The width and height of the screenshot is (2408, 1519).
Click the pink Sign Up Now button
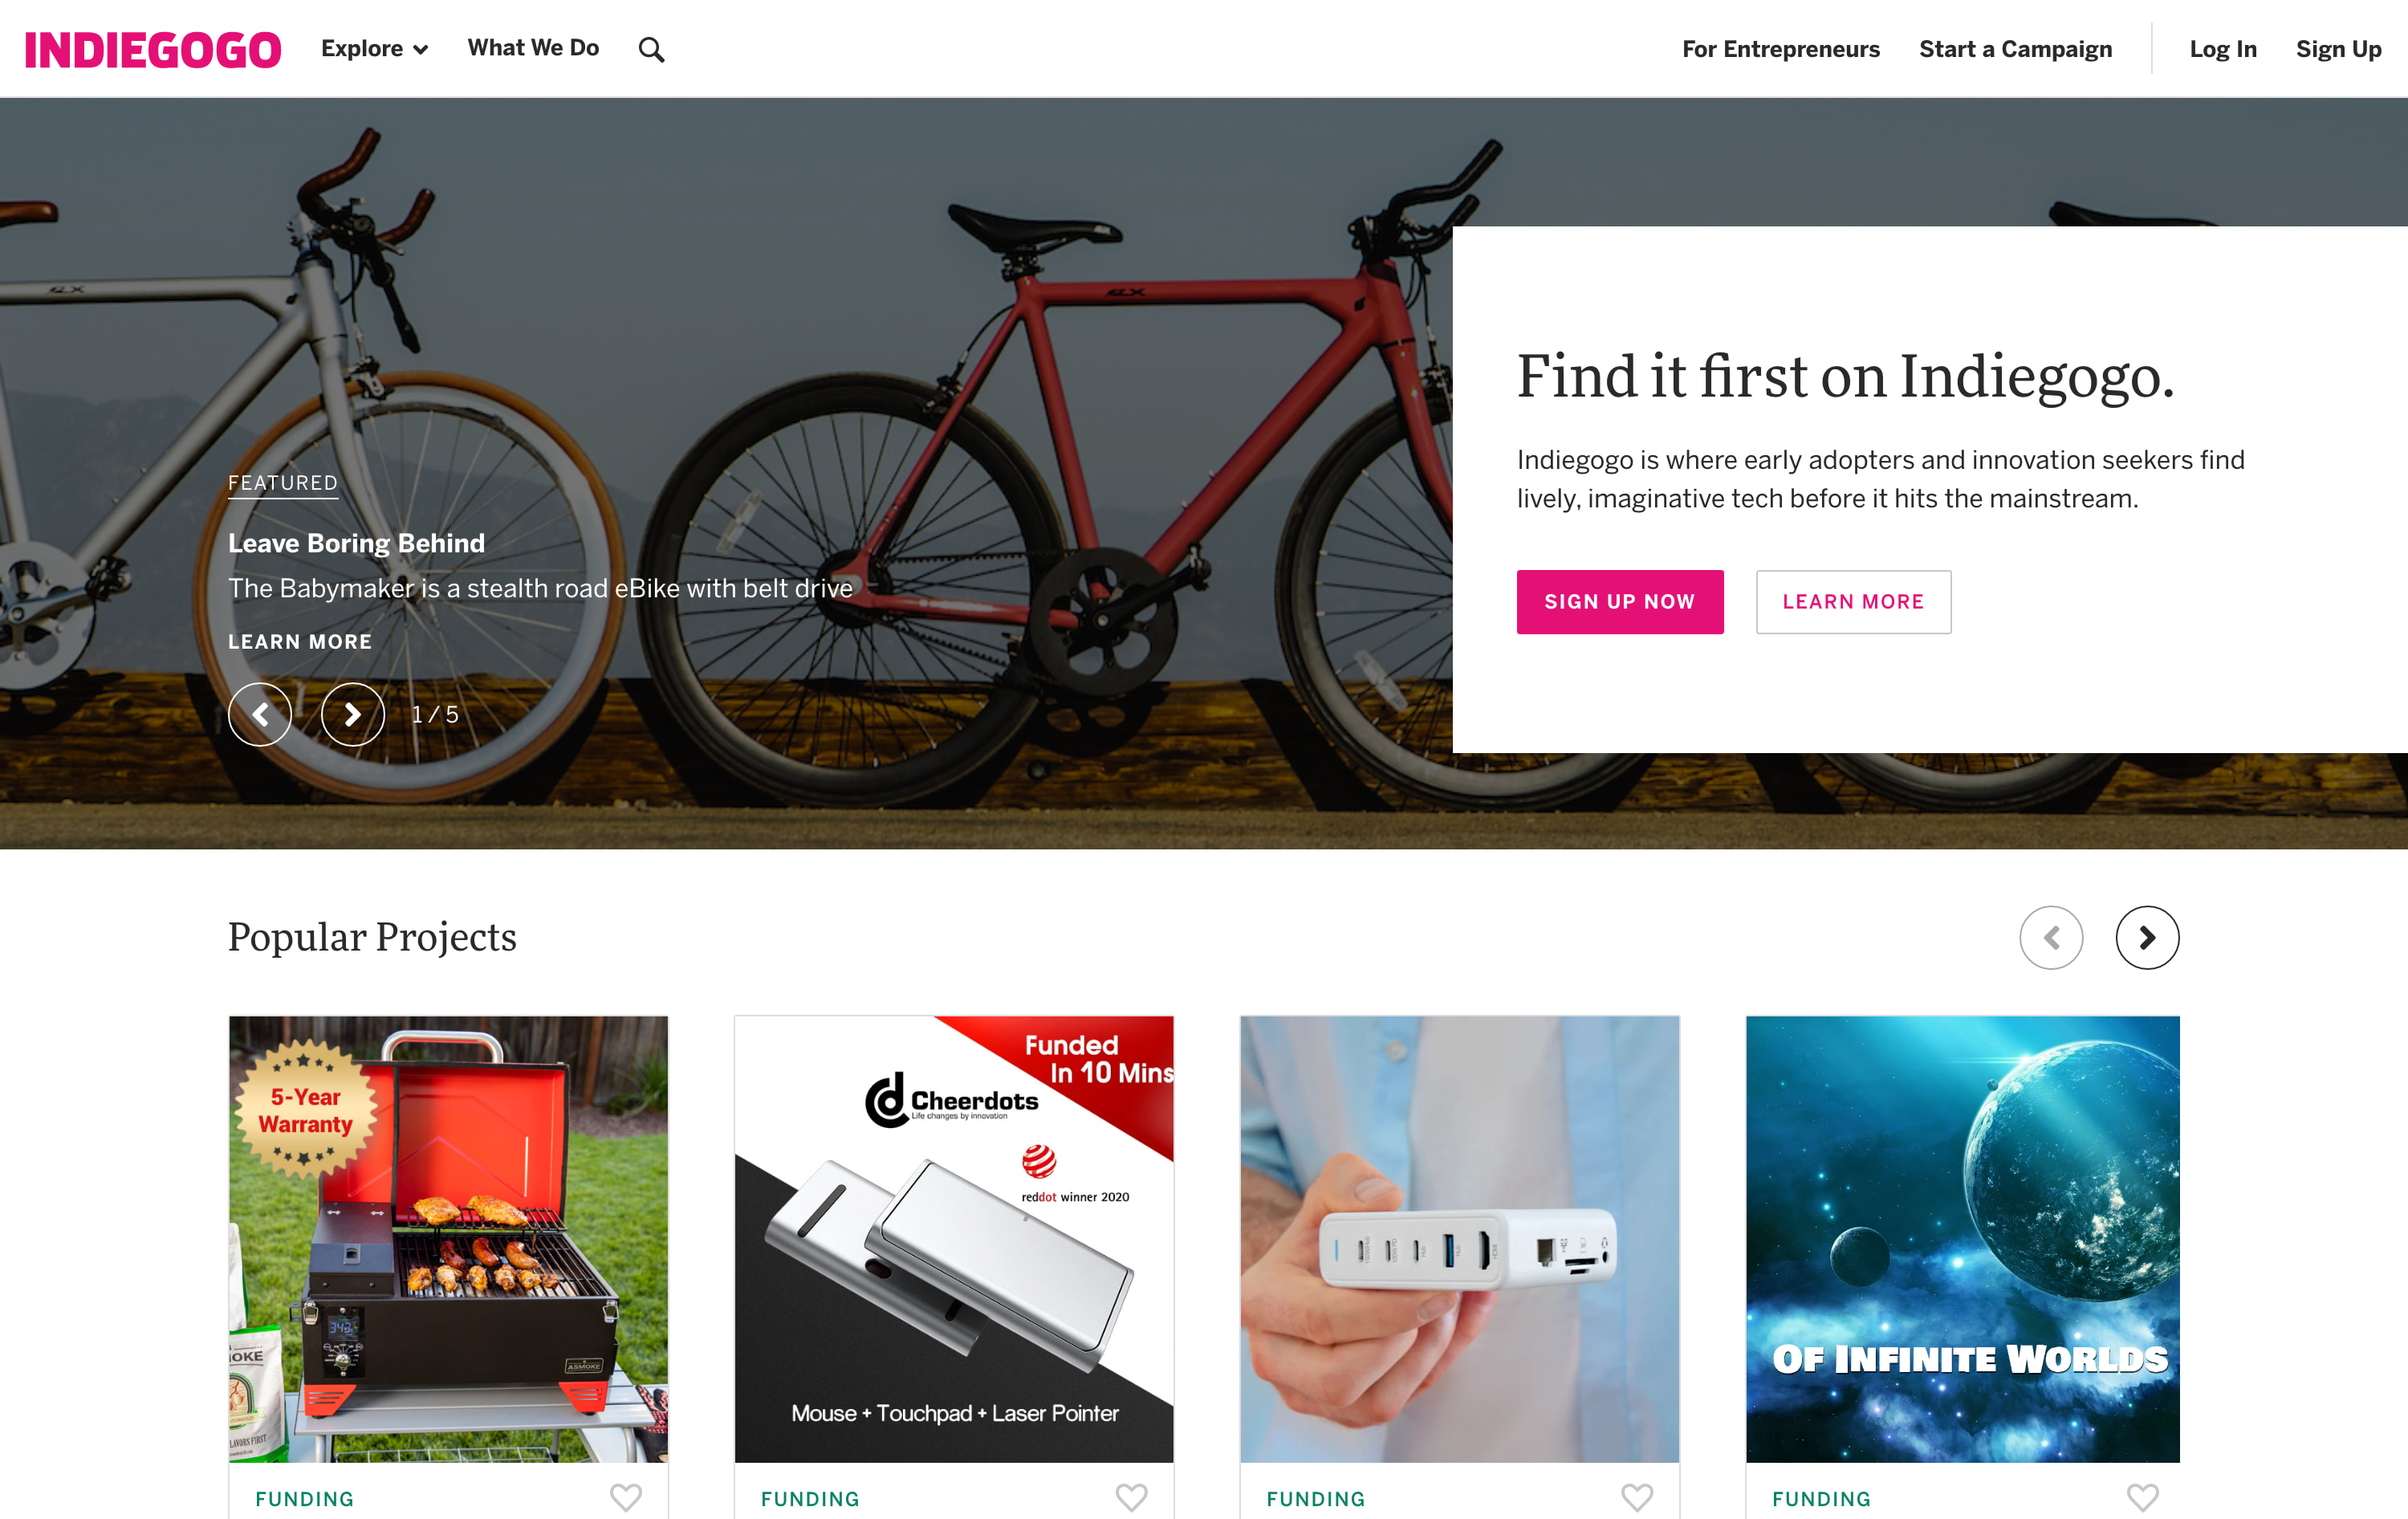(x=1620, y=601)
